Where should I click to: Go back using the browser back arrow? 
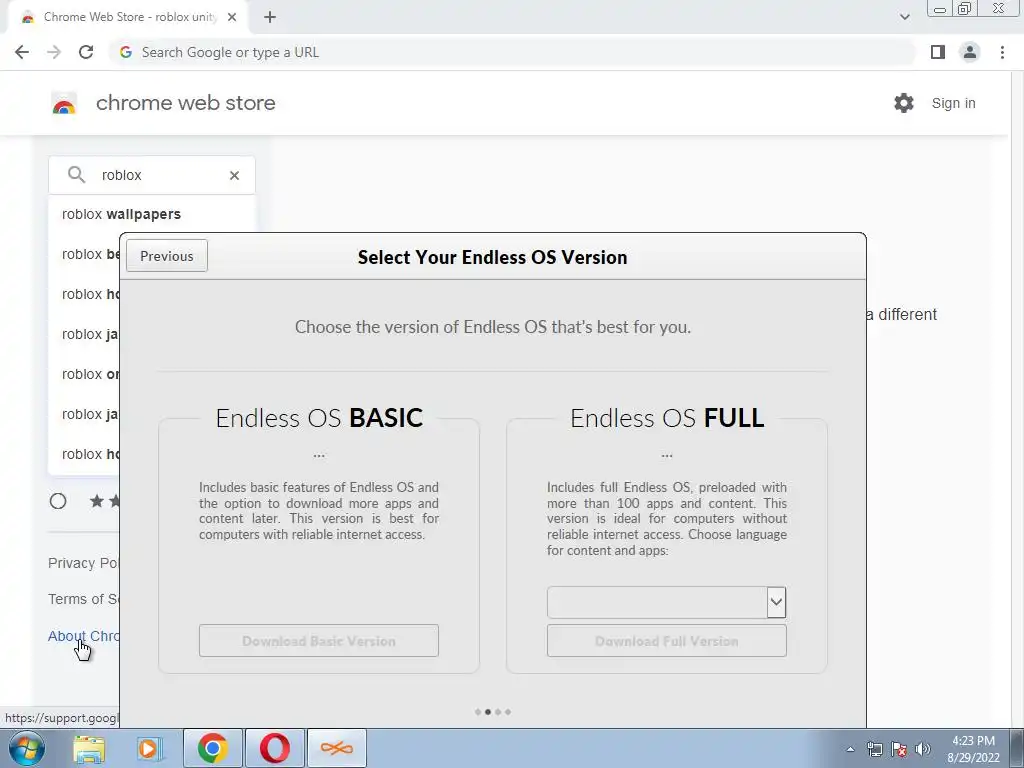click(22, 52)
